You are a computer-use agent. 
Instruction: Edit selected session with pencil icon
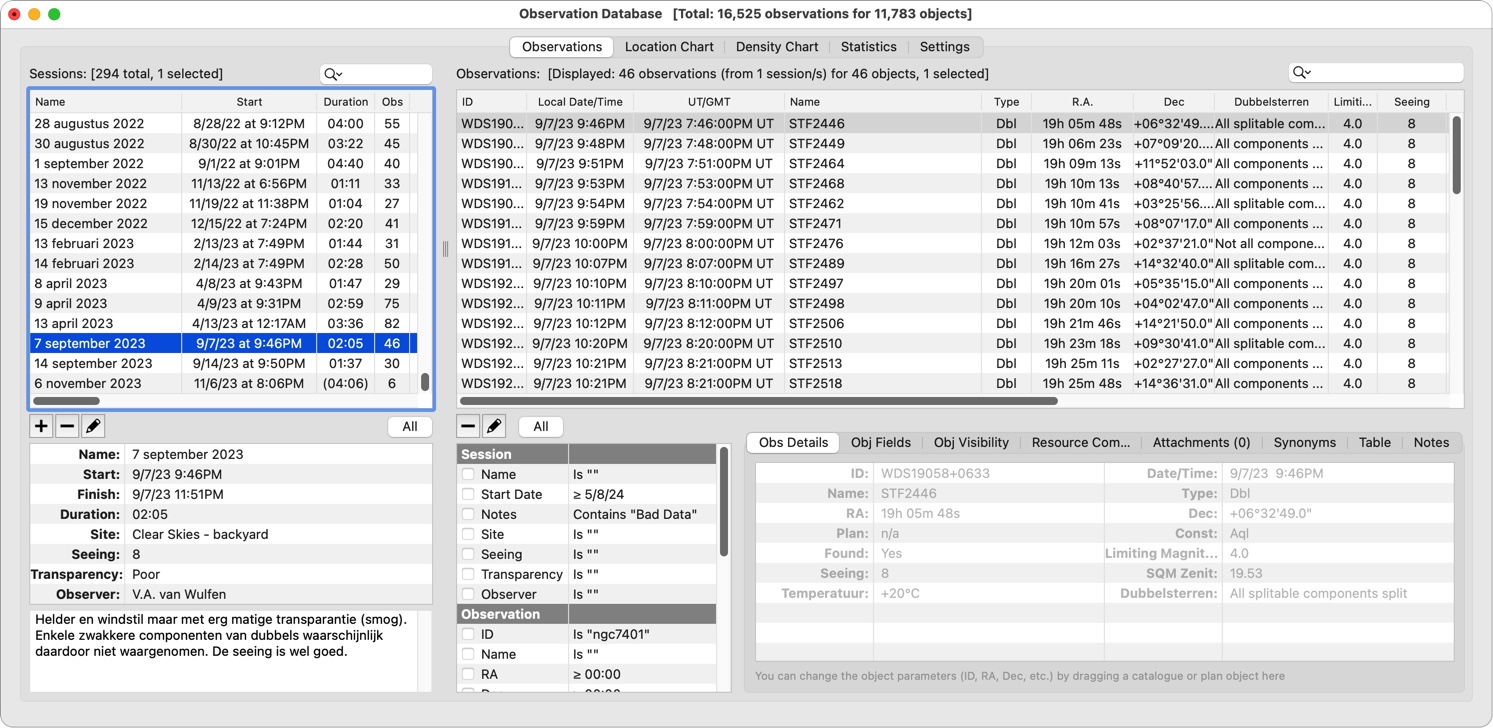pyautogui.click(x=93, y=426)
